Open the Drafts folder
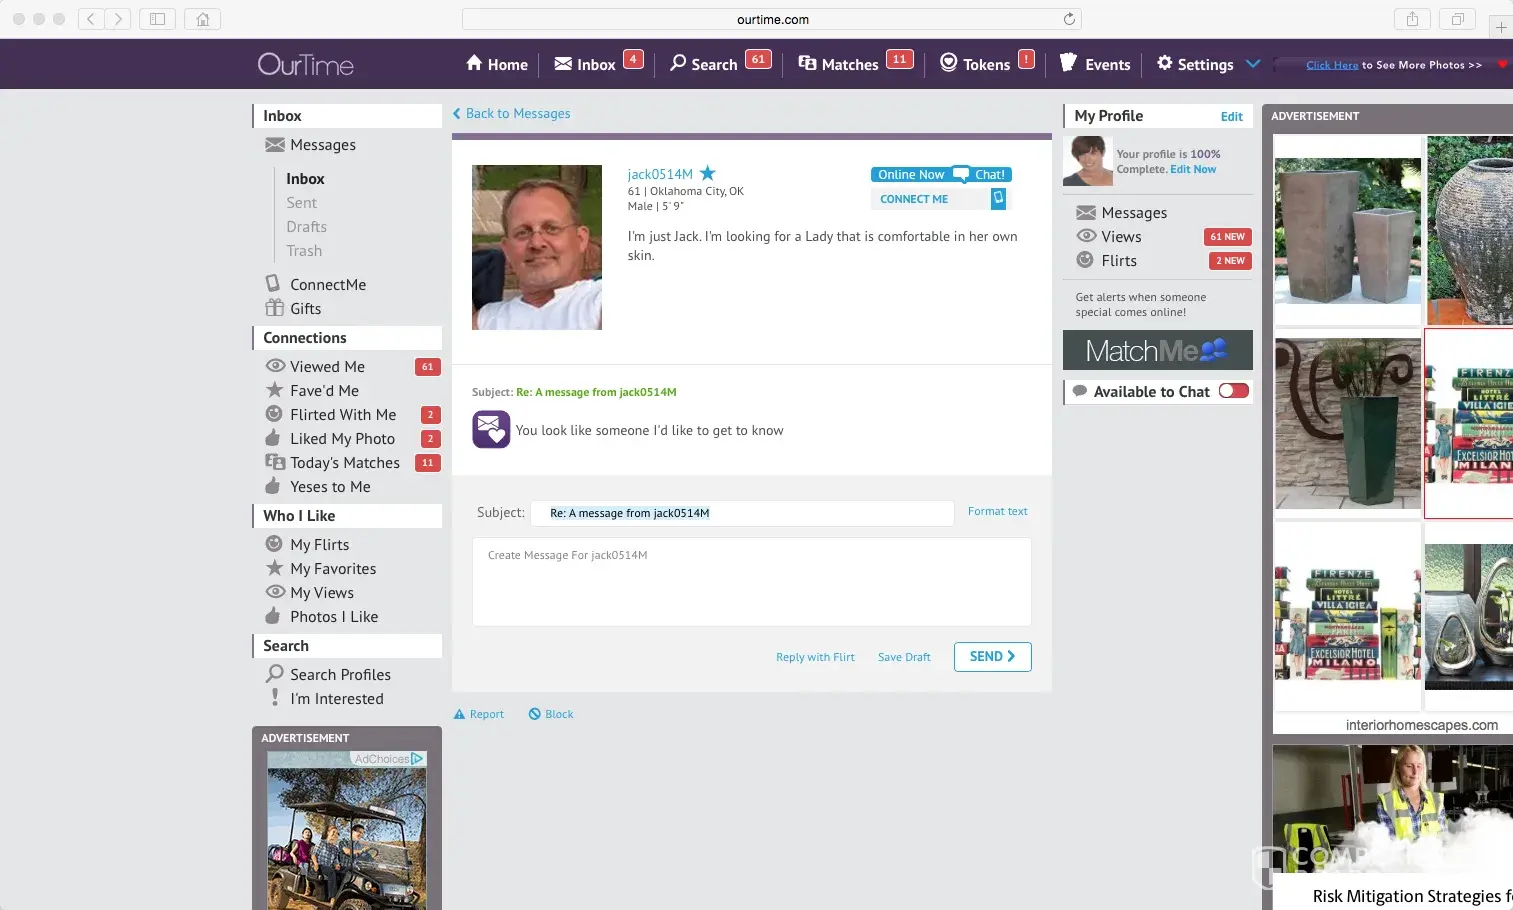Viewport: 1513px width, 910px height. (306, 227)
